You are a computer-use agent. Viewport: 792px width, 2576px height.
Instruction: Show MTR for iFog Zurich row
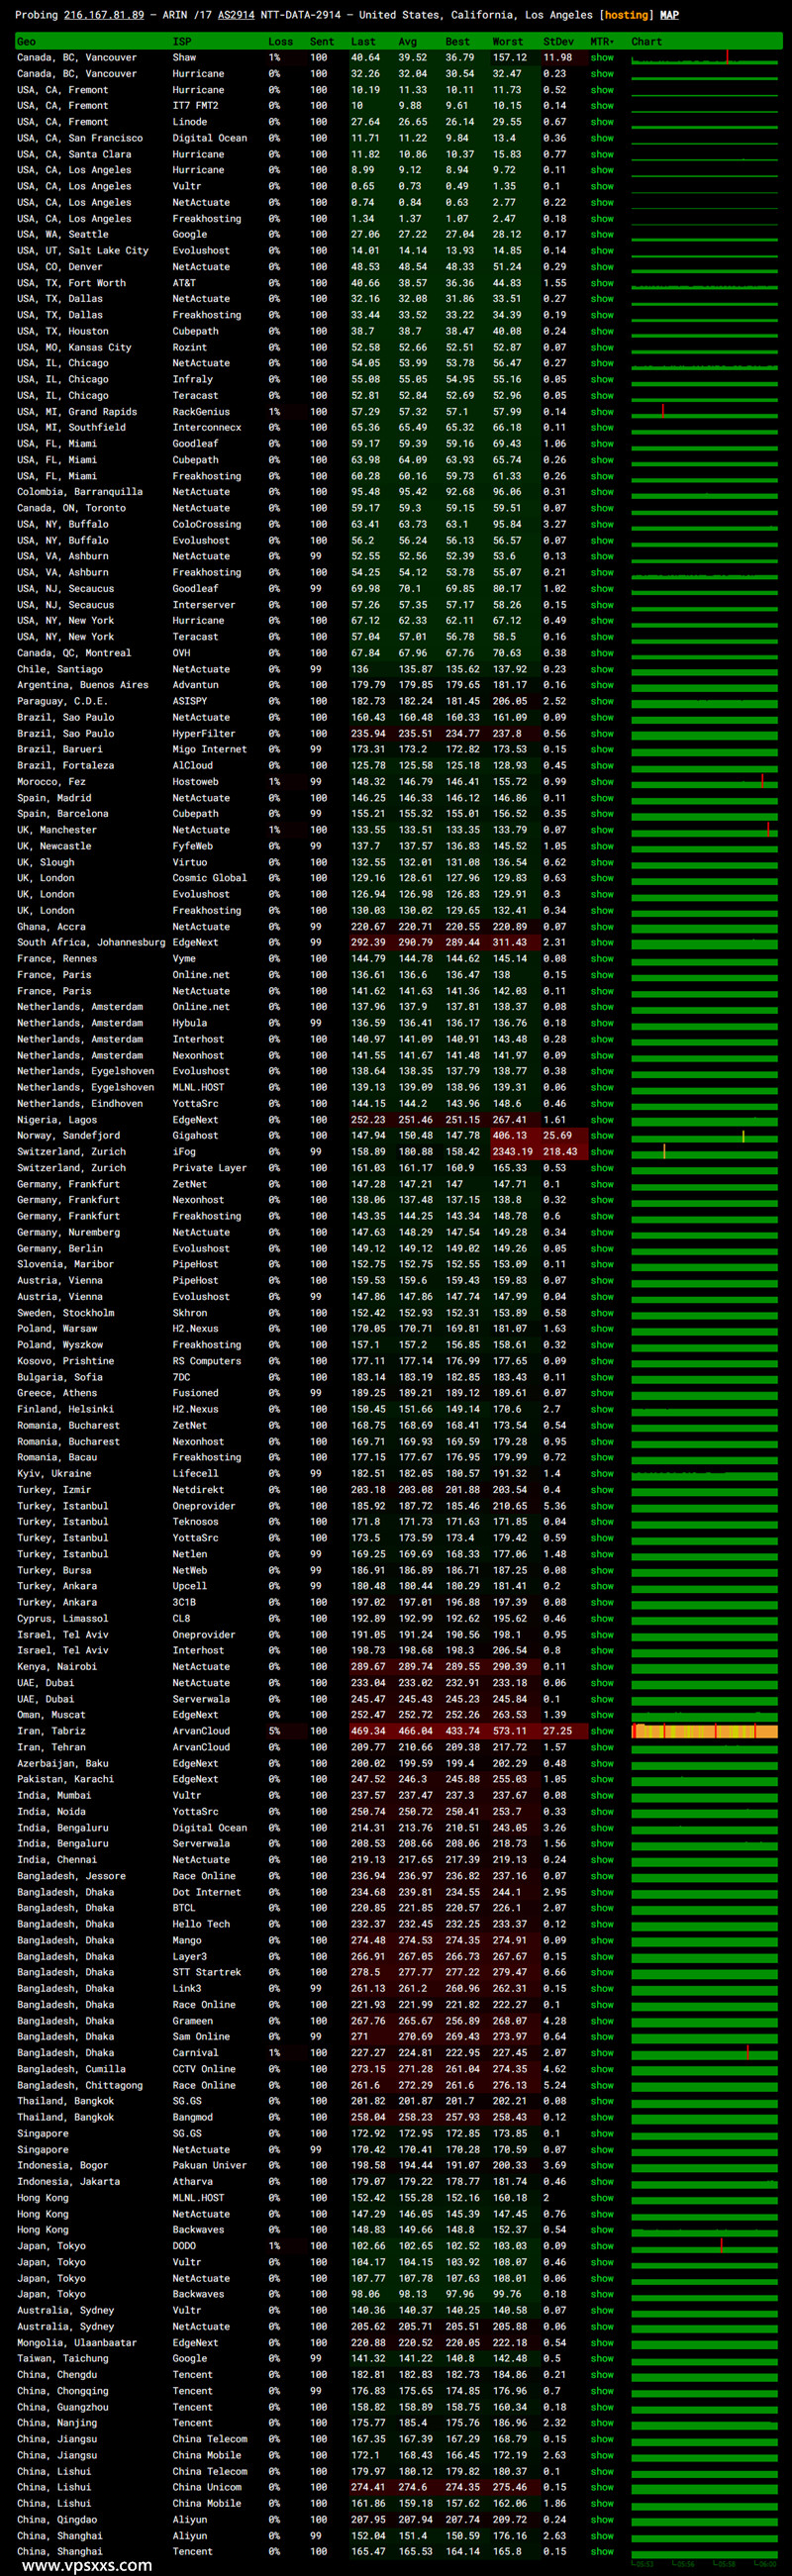point(602,1151)
